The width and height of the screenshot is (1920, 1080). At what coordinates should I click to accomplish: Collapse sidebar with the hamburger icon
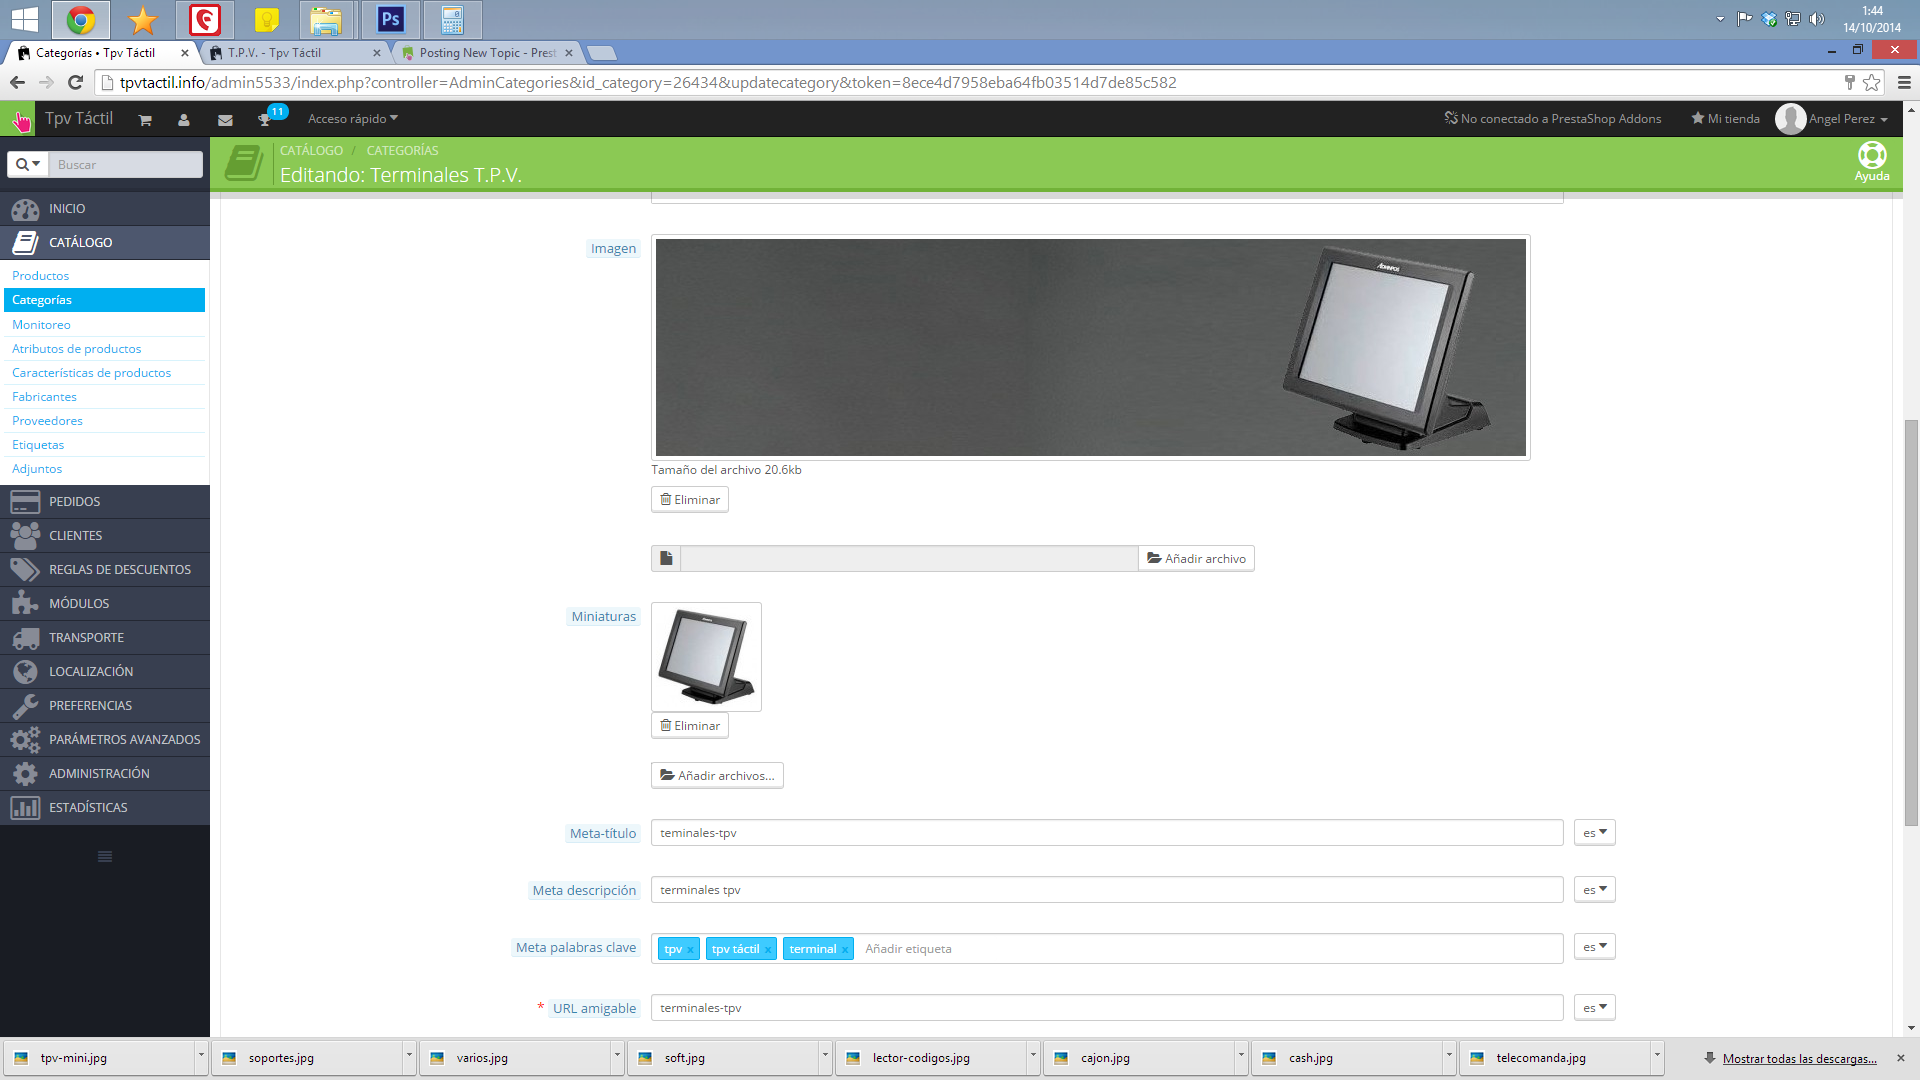coord(105,857)
